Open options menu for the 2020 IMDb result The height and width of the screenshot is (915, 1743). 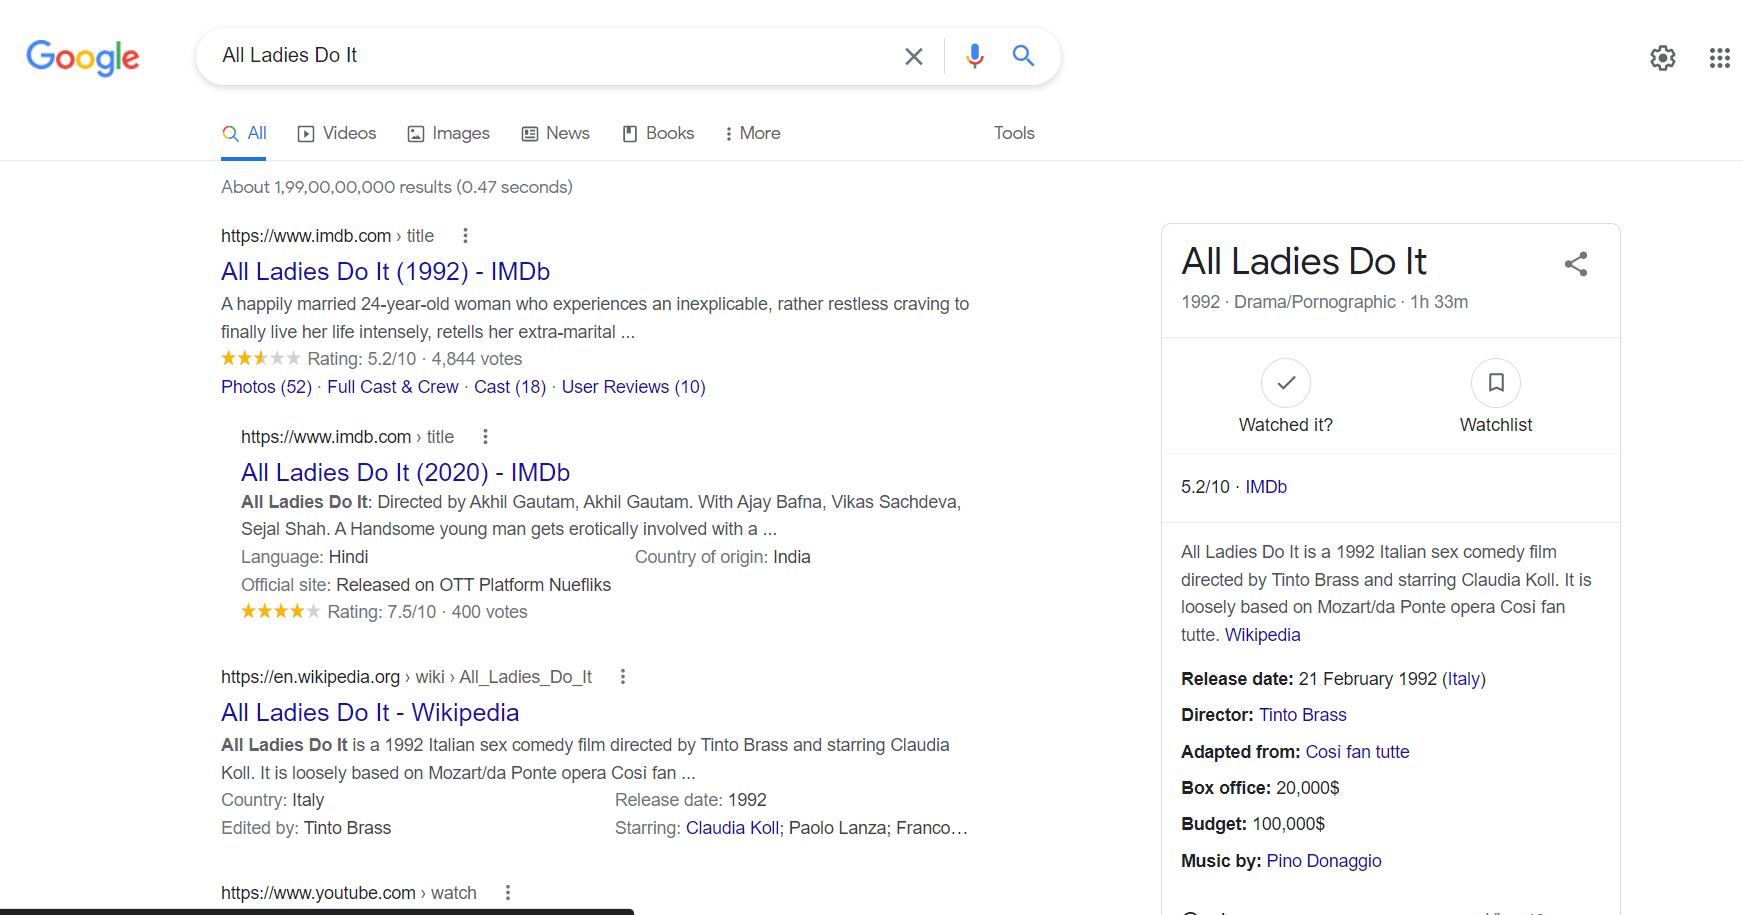[x=485, y=437]
